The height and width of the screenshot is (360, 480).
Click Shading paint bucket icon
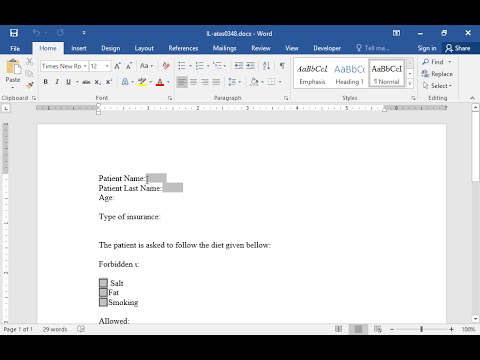point(254,82)
